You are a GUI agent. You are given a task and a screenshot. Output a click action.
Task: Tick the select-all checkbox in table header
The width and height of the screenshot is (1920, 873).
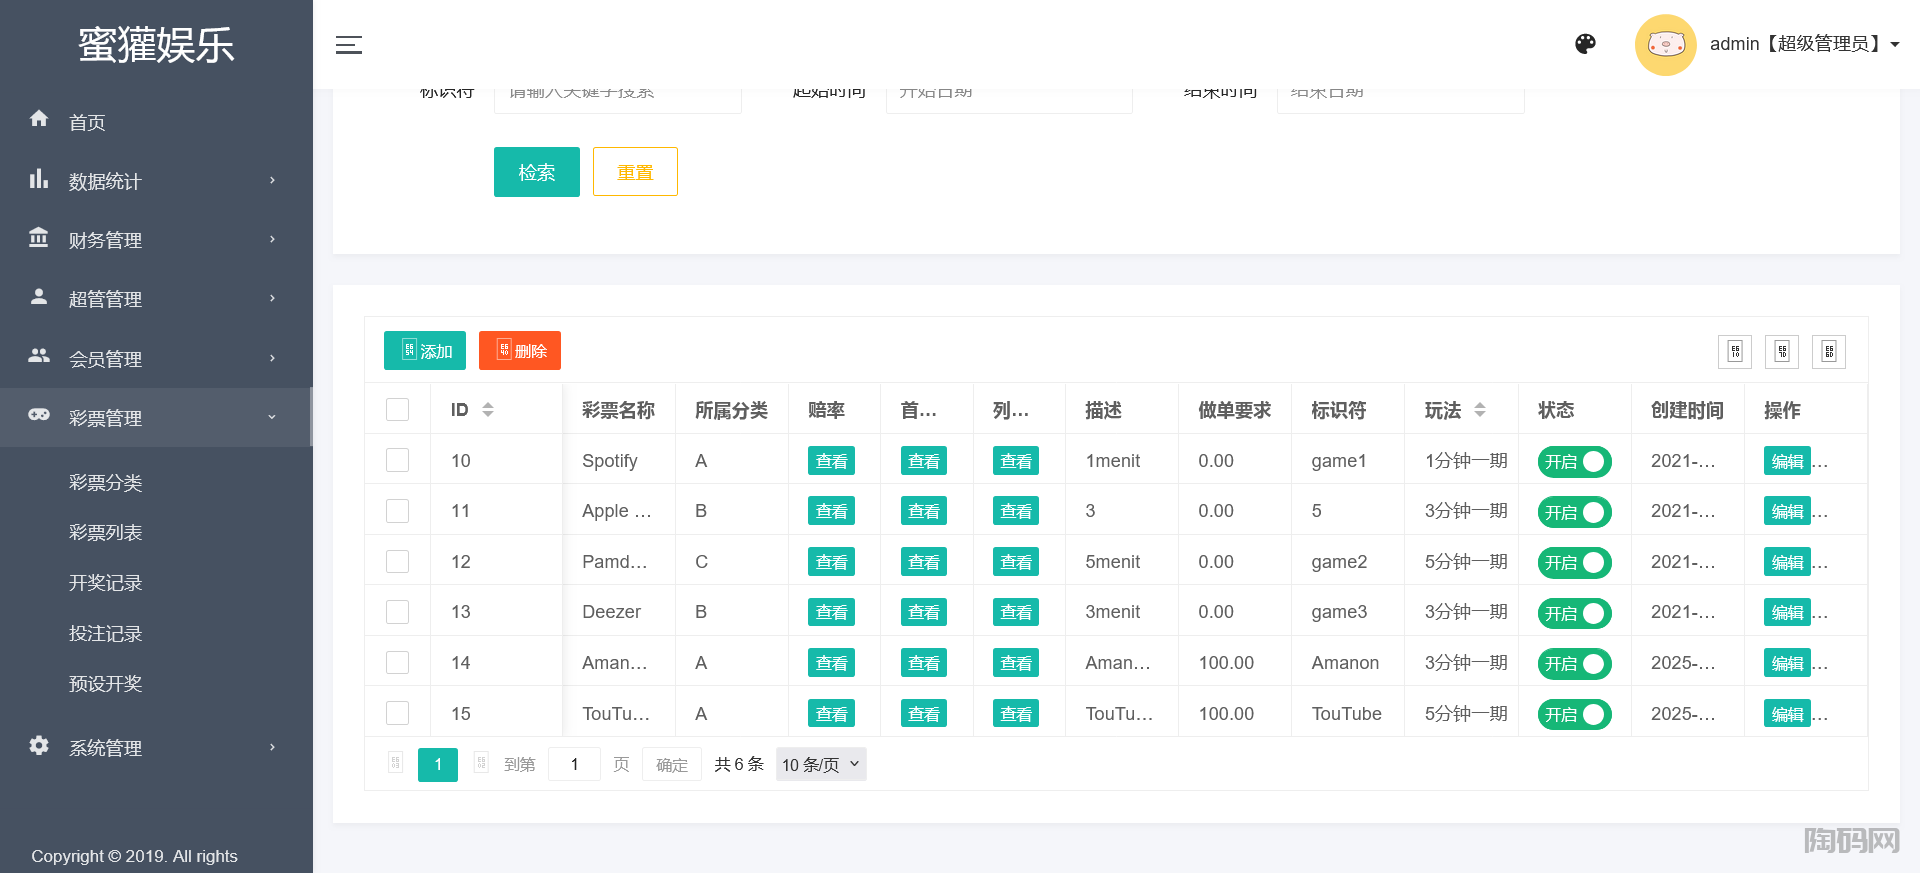pyautogui.click(x=397, y=410)
